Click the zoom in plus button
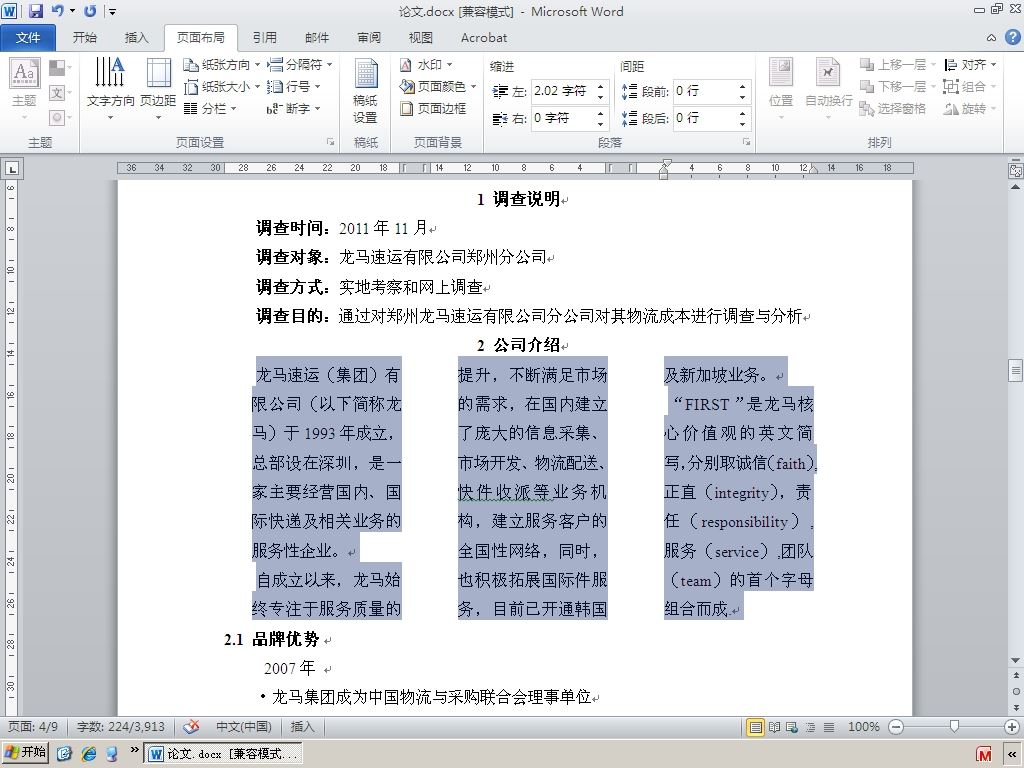 click(1012, 727)
